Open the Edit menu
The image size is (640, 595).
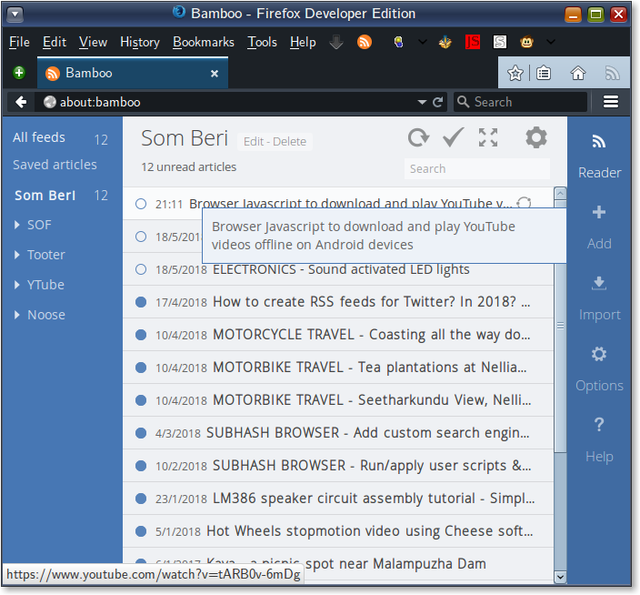[54, 42]
